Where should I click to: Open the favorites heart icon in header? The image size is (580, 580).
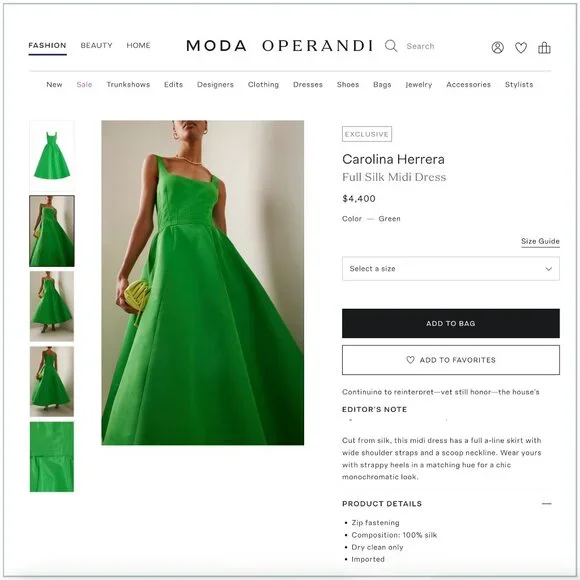pyautogui.click(x=521, y=48)
